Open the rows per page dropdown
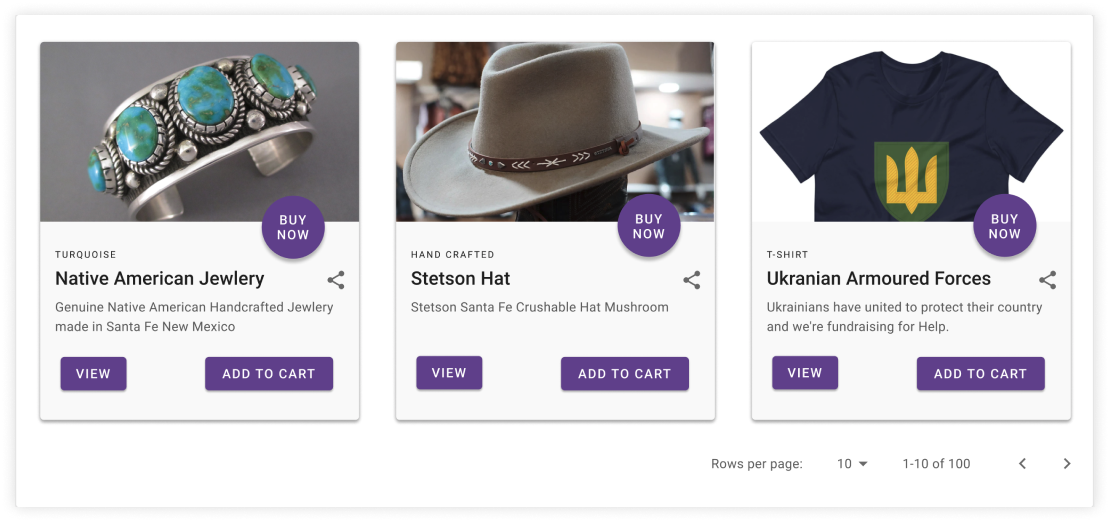Image resolution: width=1110 pixels, height=522 pixels. coord(852,464)
